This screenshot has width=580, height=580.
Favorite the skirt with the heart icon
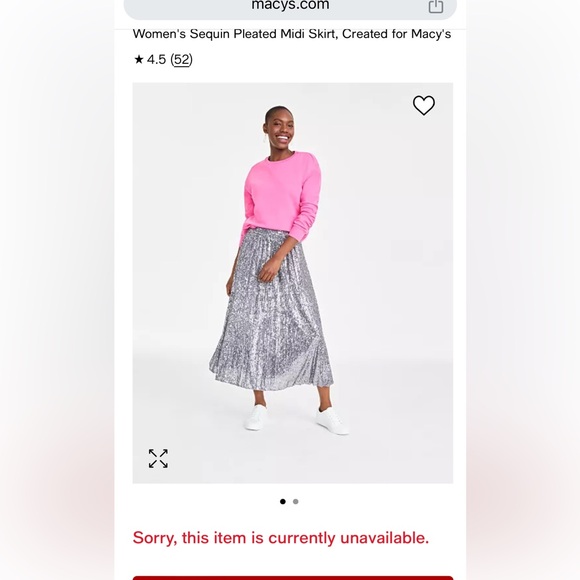[x=424, y=105]
